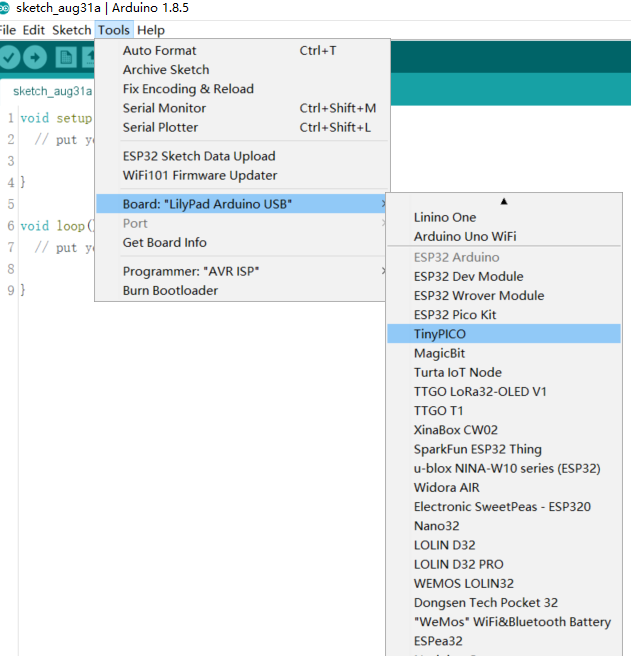The height and width of the screenshot is (656, 631).
Task: Pick the Nano32 board
Action: (x=504, y=526)
